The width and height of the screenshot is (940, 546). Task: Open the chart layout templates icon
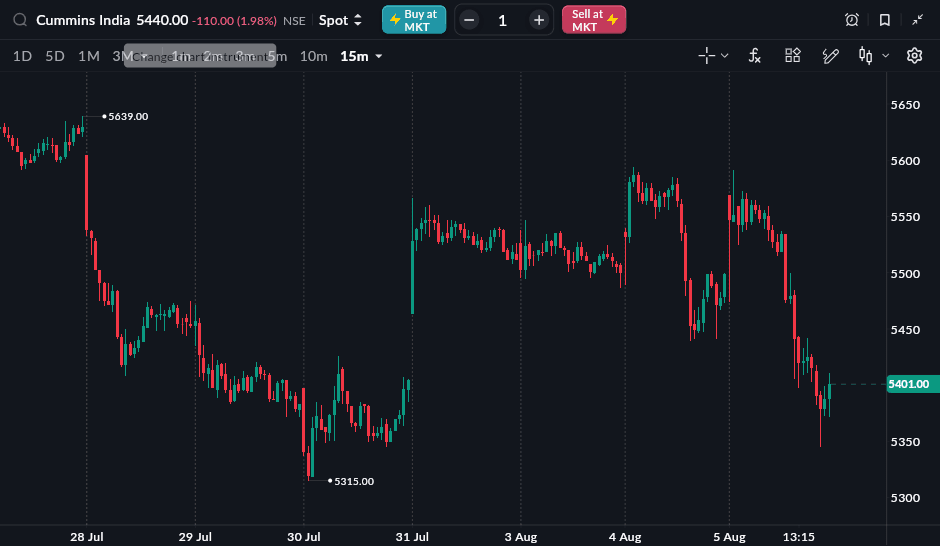coord(793,56)
